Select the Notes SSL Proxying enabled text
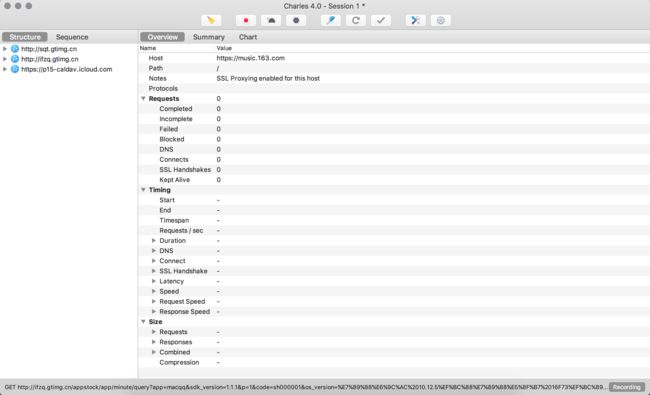650x395 pixels. click(x=268, y=78)
